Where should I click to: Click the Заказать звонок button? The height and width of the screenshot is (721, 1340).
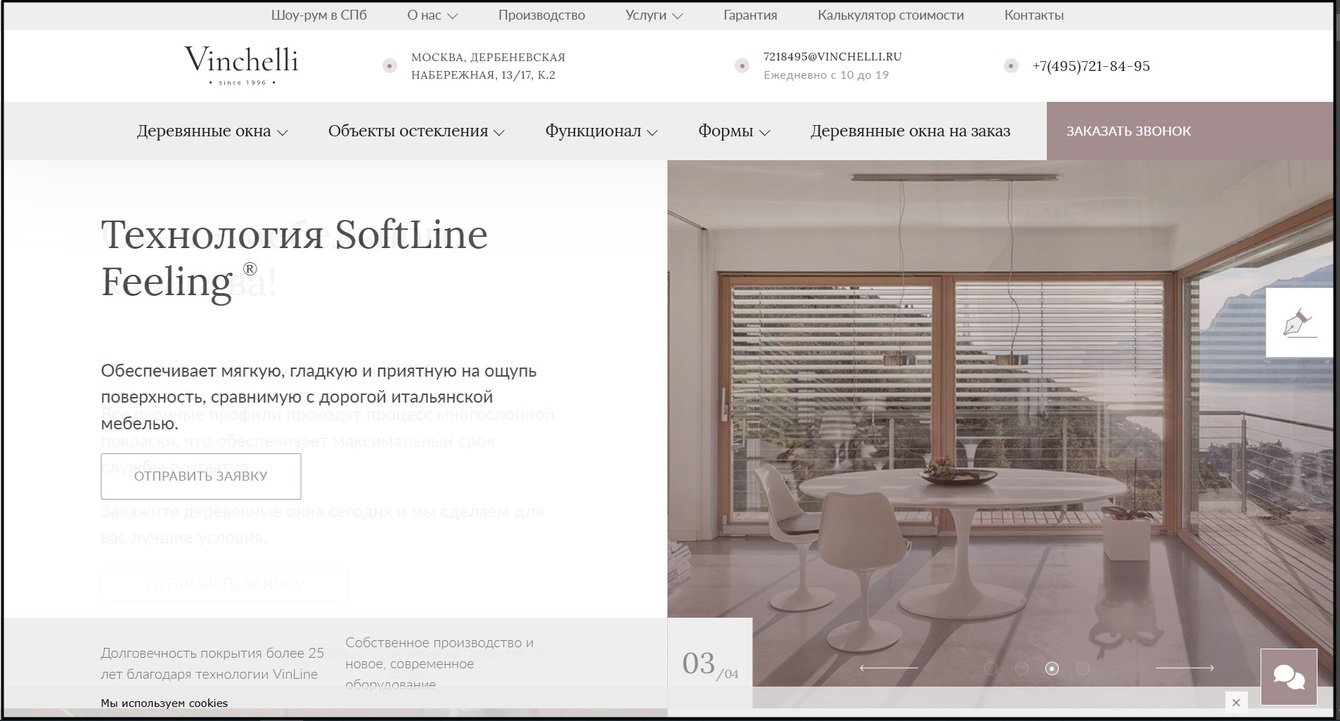click(x=1190, y=131)
